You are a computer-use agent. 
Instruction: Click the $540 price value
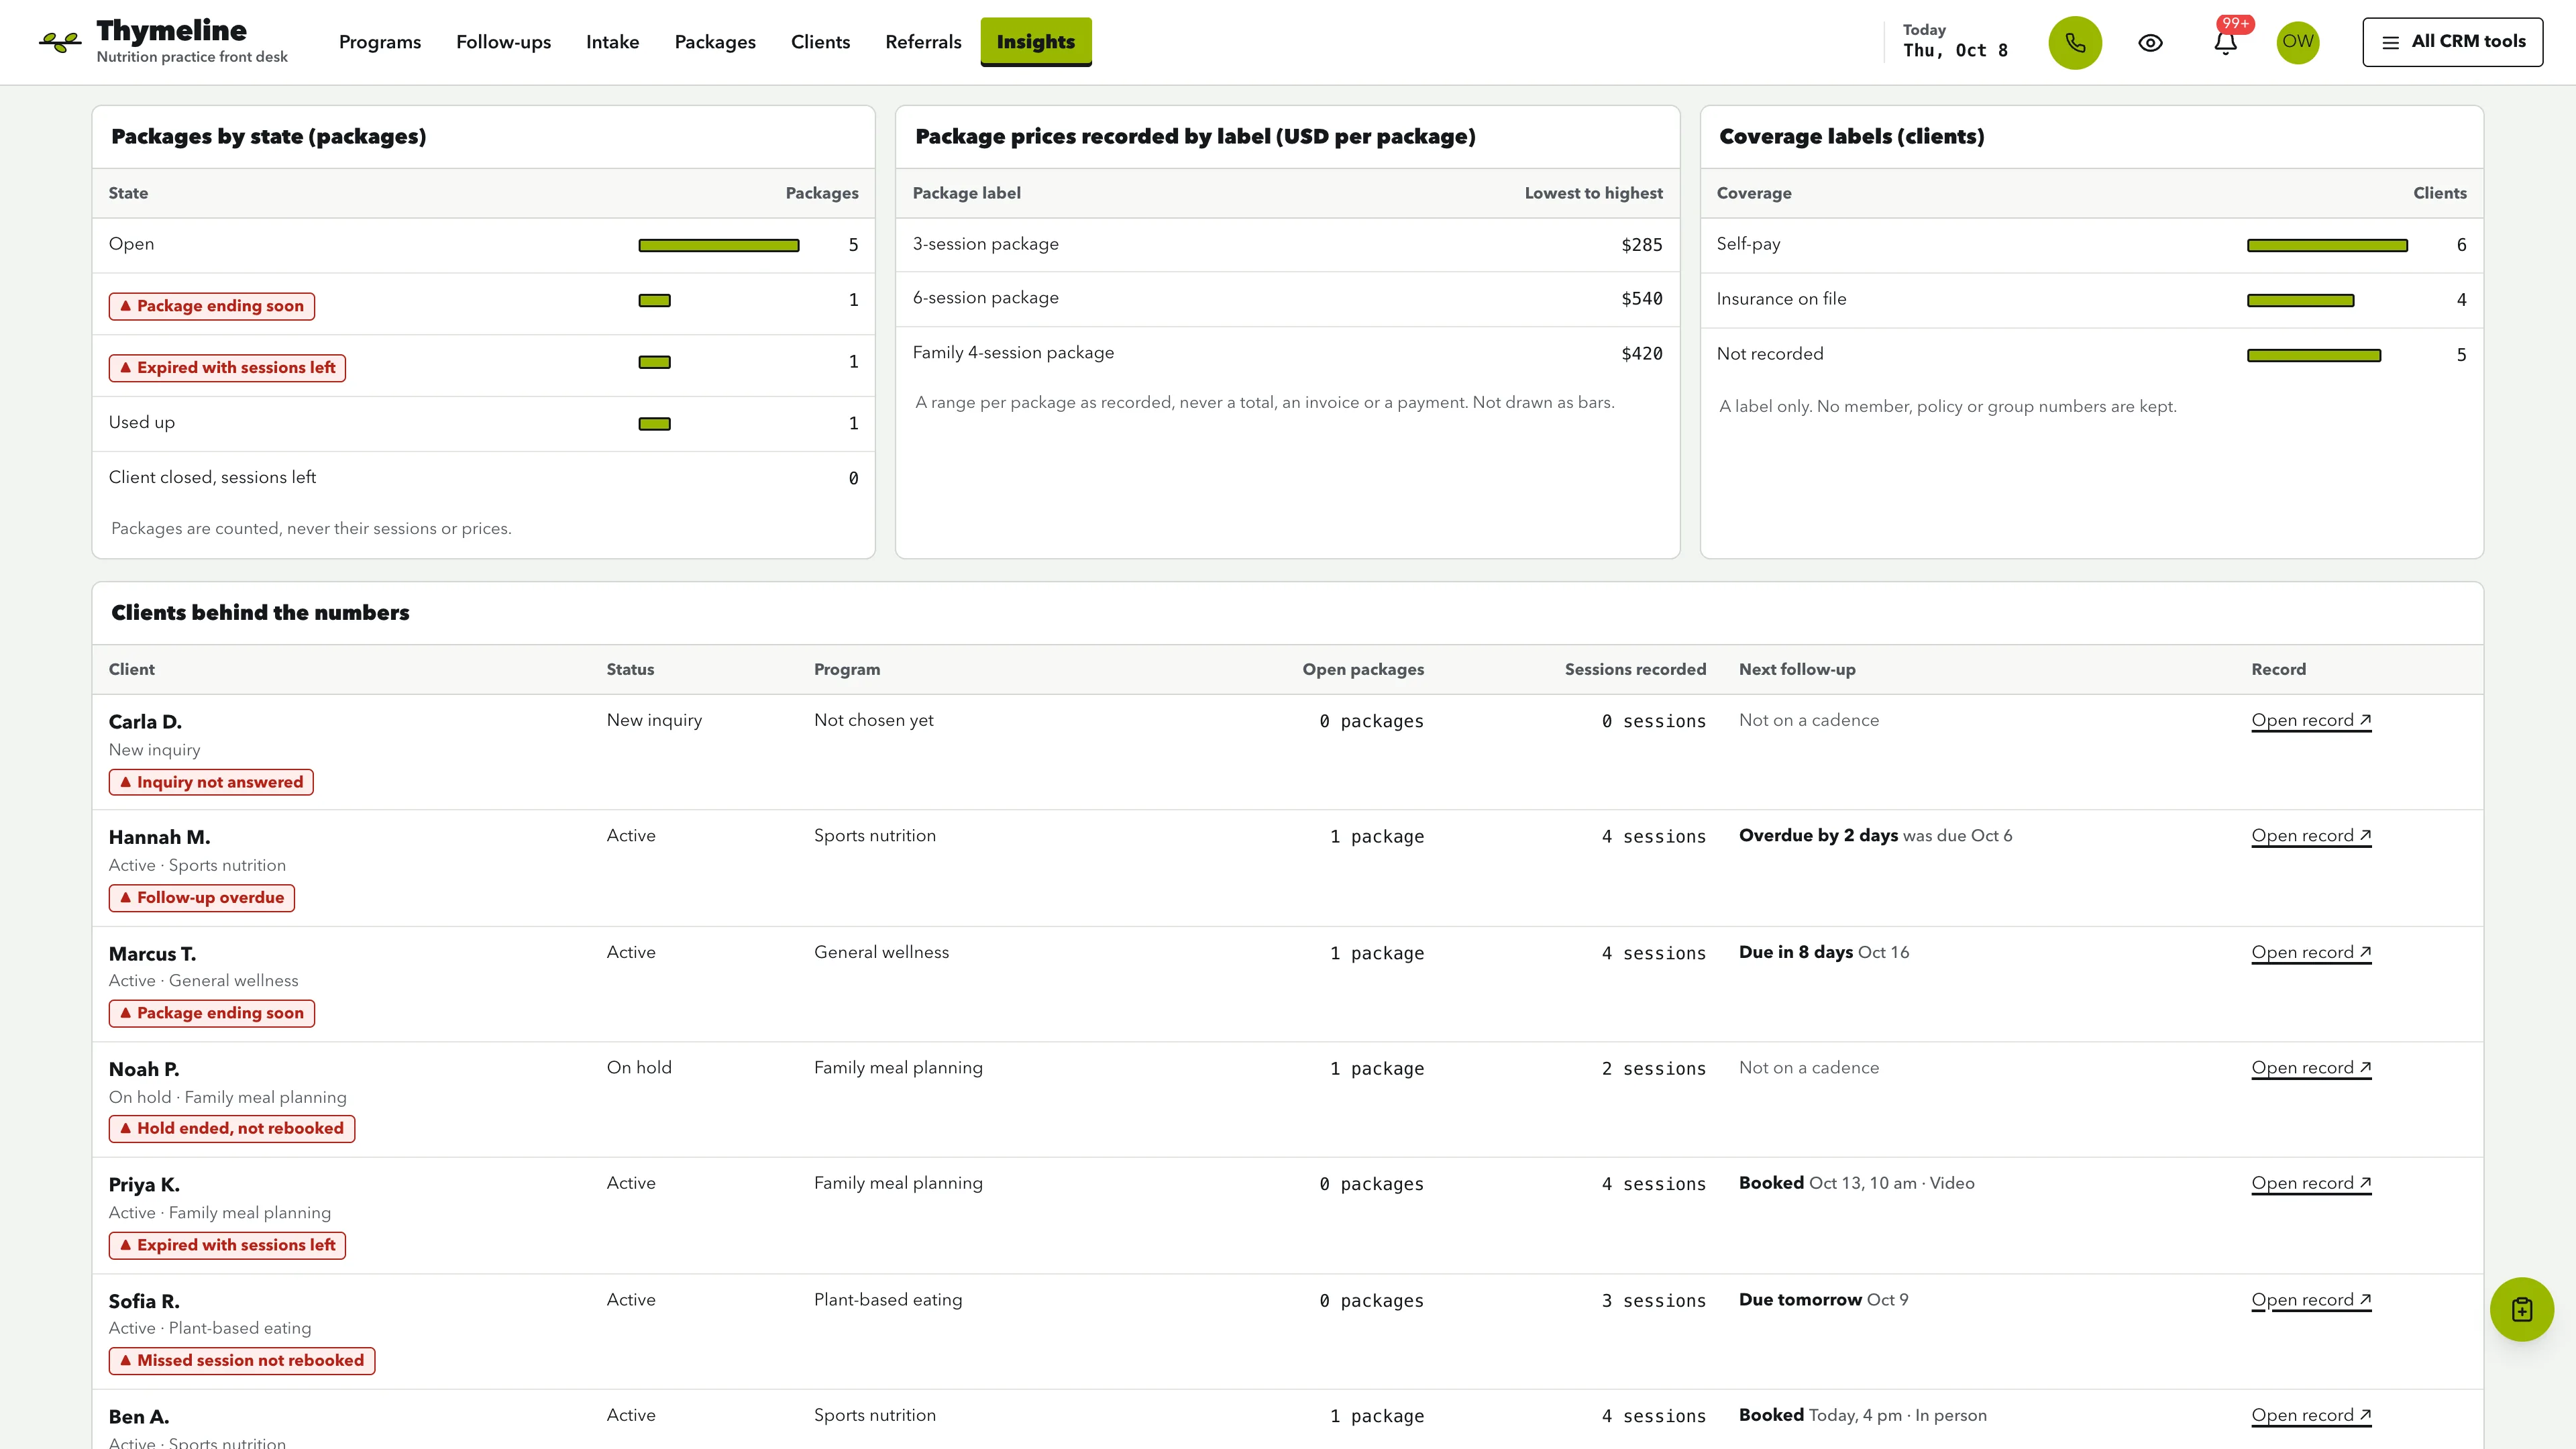1642,299
